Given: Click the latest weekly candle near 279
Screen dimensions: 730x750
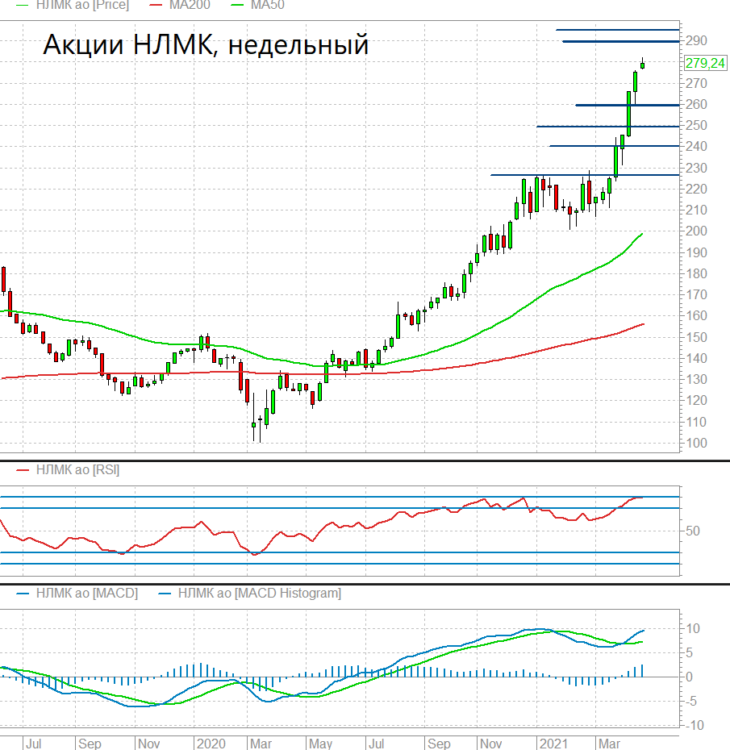Looking at the screenshot, I should [642, 64].
